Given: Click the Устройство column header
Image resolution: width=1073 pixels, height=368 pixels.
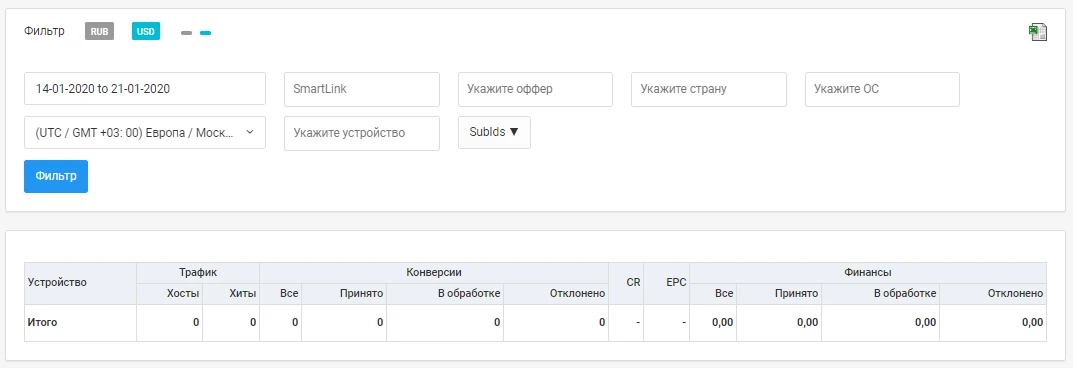Looking at the screenshot, I should click(80, 282).
